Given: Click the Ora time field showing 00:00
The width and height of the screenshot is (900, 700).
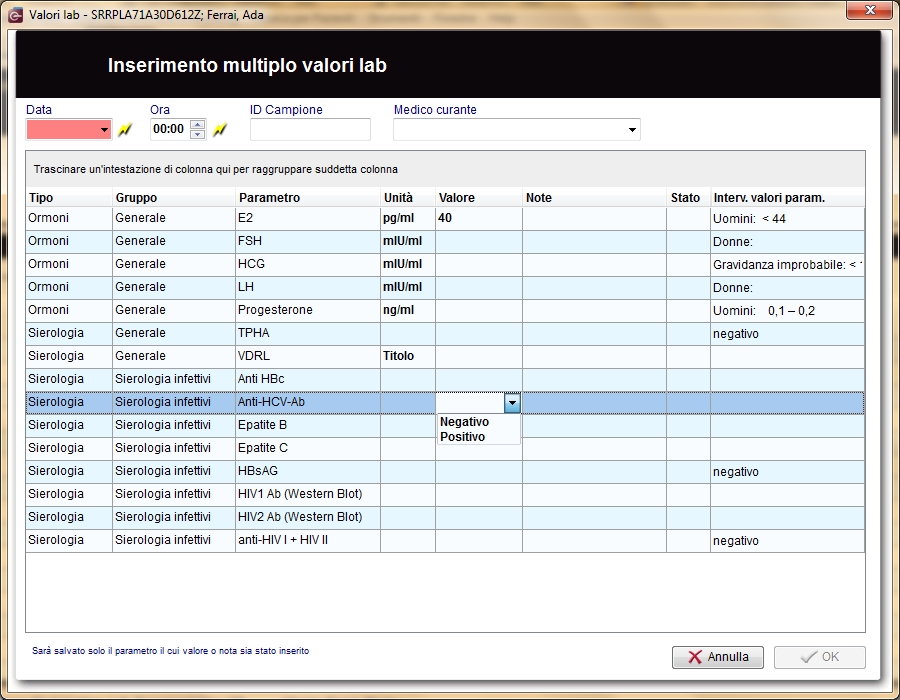Looking at the screenshot, I should [x=169, y=129].
